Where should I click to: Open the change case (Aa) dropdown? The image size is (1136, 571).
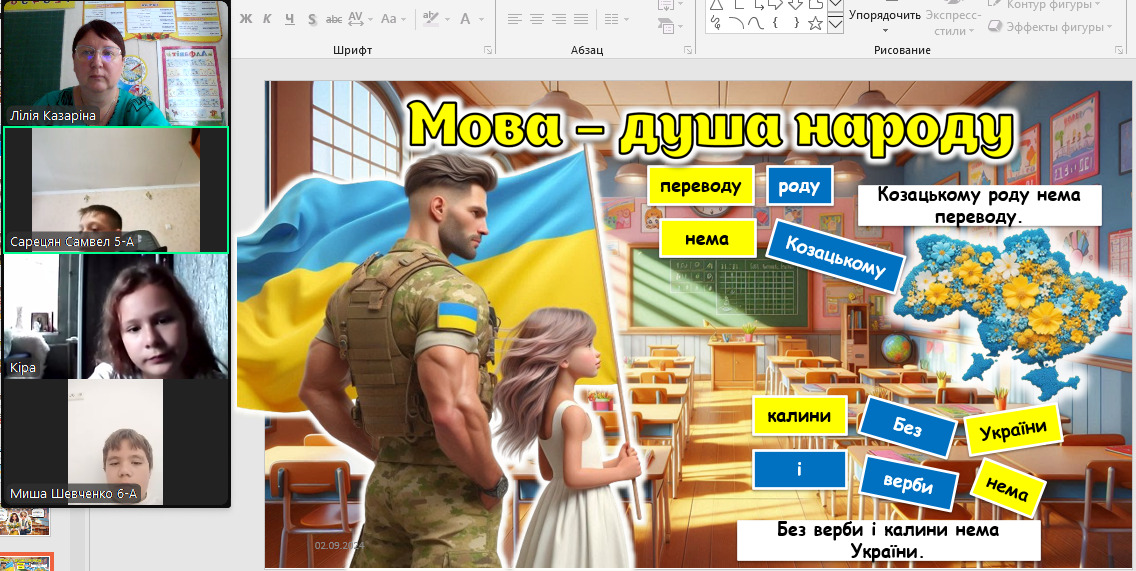tap(393, 19)
